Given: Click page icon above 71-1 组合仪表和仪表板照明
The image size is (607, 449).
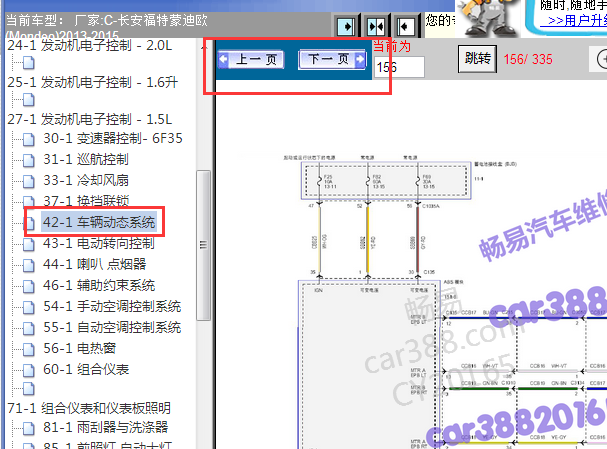Looking at the screenshot, I should 29,388.
